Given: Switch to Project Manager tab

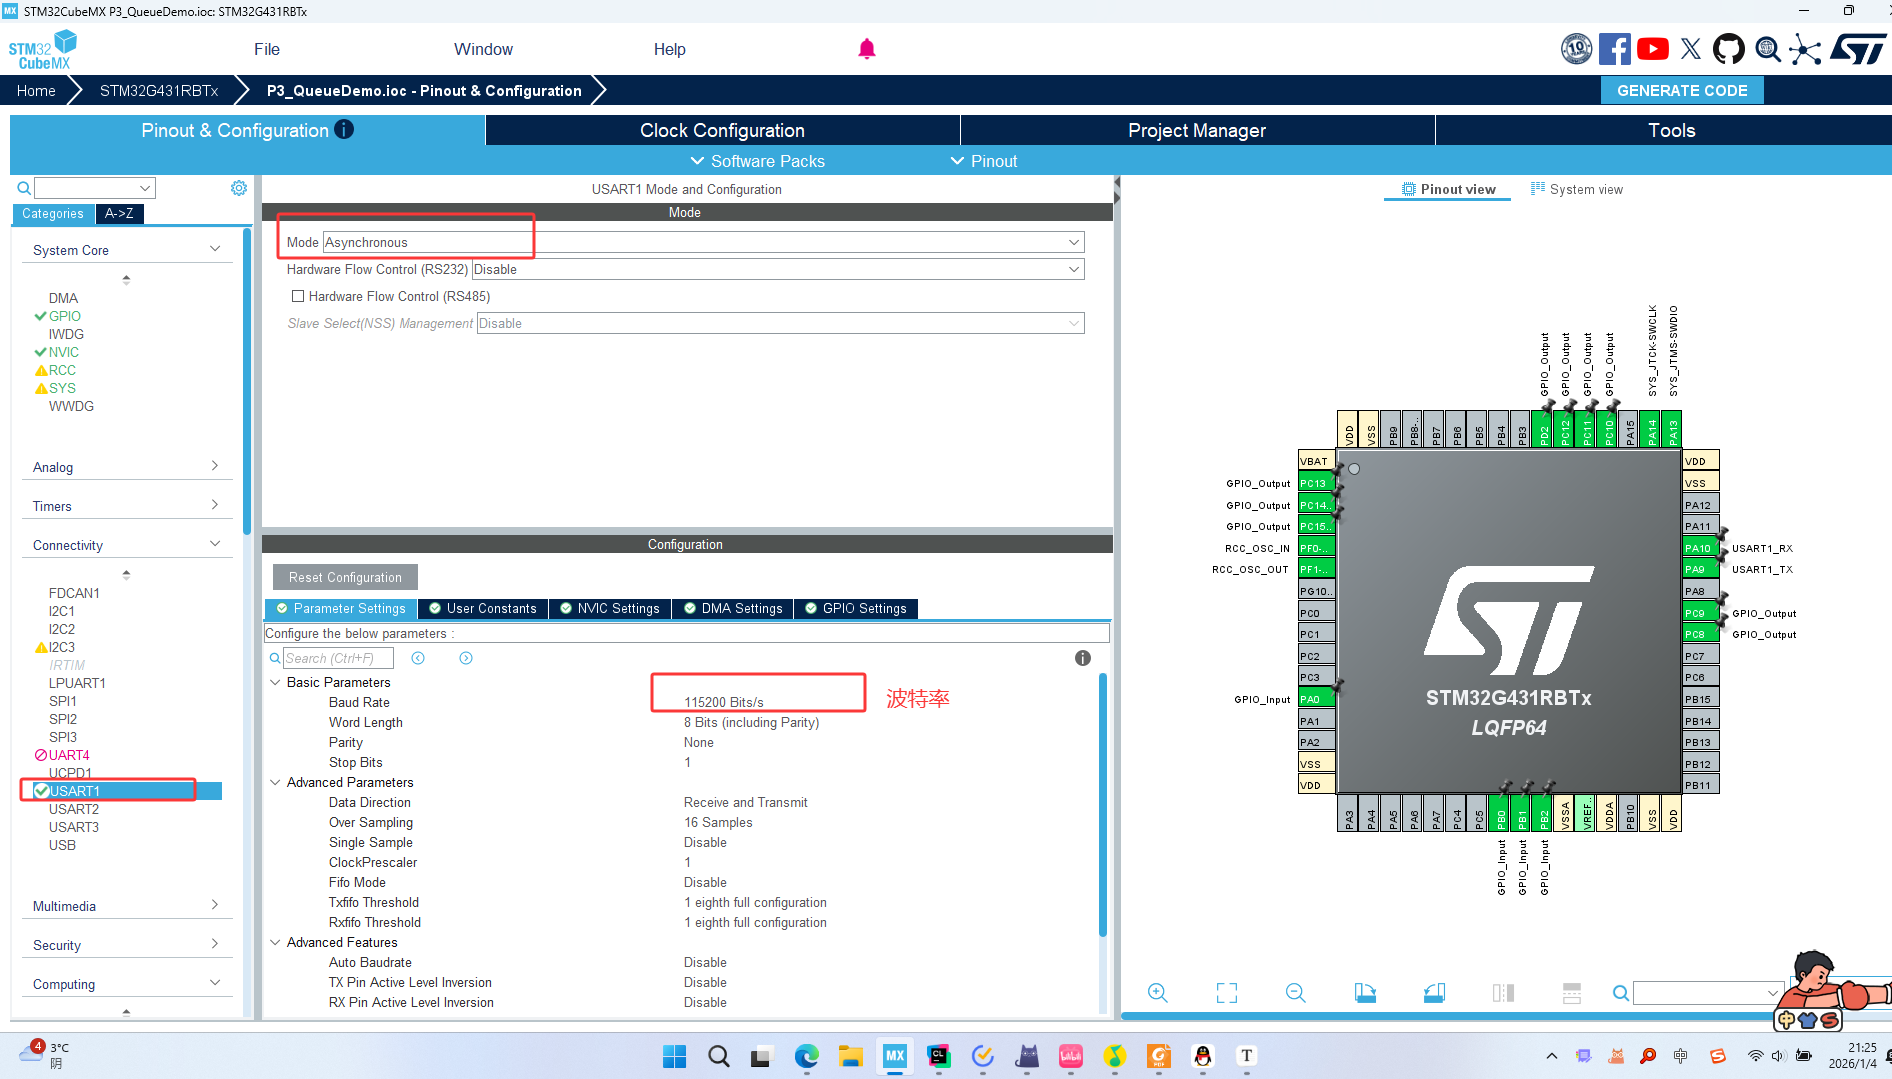Looking at the screenshot, I should [1198, 130].
